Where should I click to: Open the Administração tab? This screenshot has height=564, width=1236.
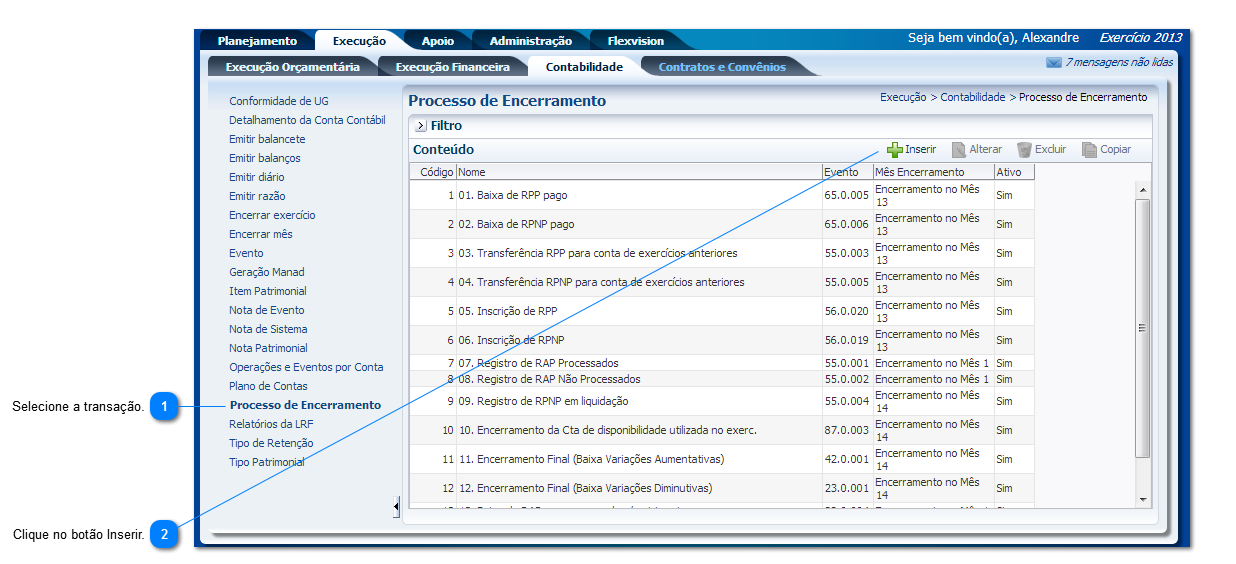pos(530,41)
